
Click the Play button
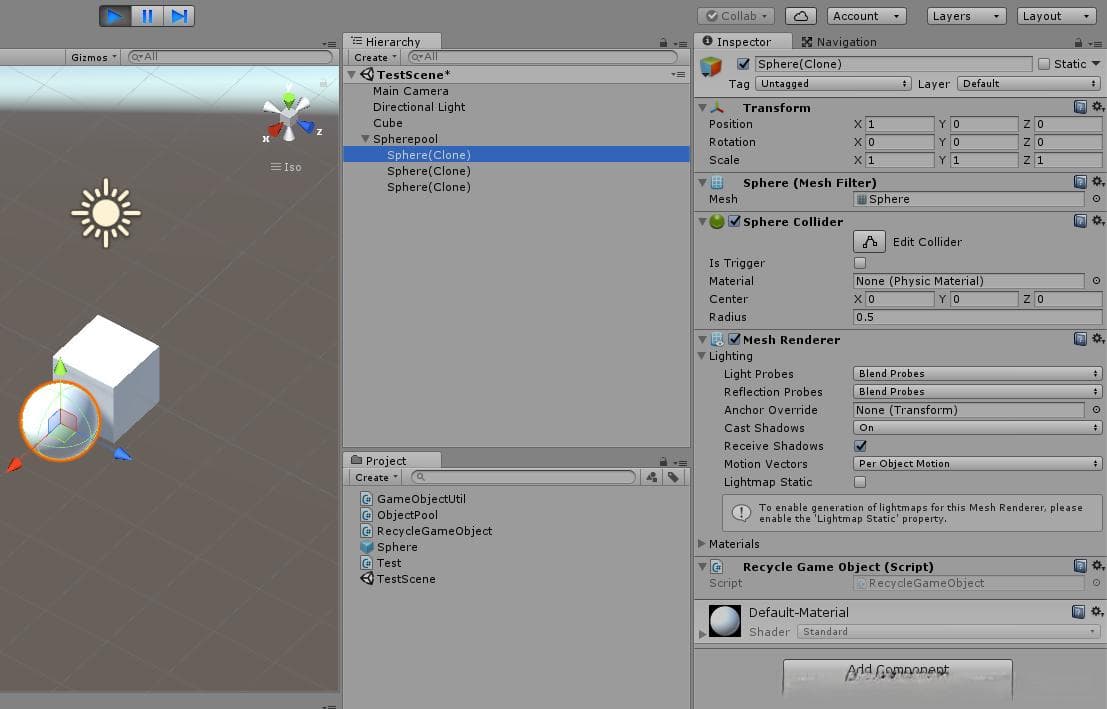click(x=114, y=16)
